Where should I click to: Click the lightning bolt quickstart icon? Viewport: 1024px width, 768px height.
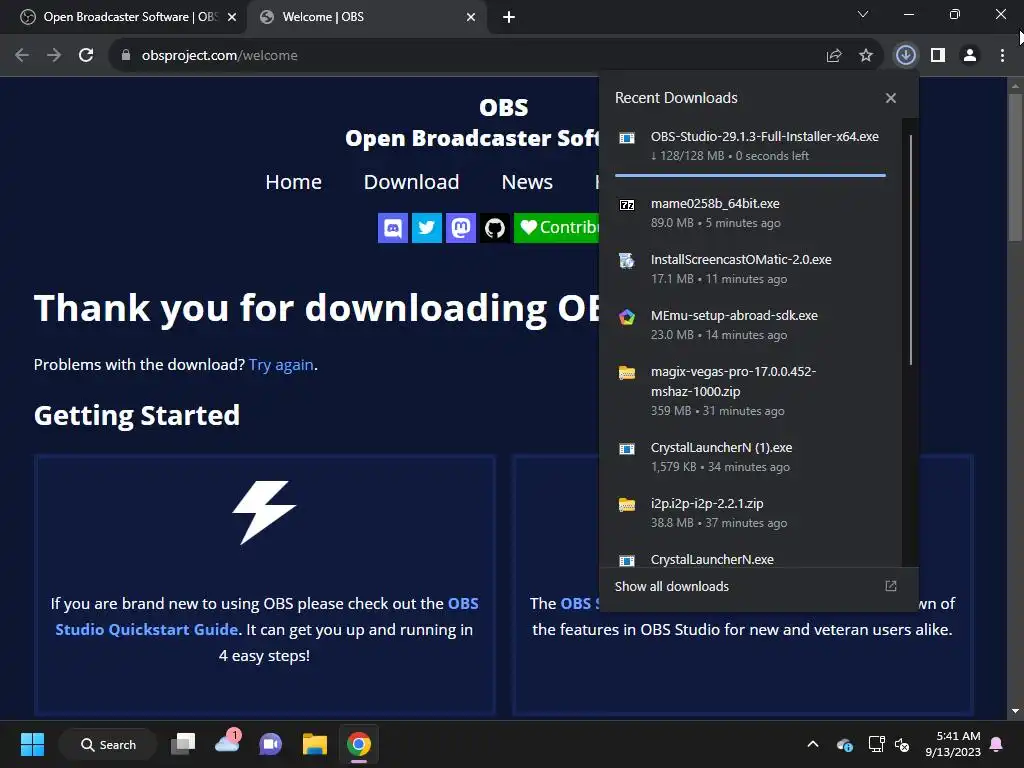coord(264,512)
